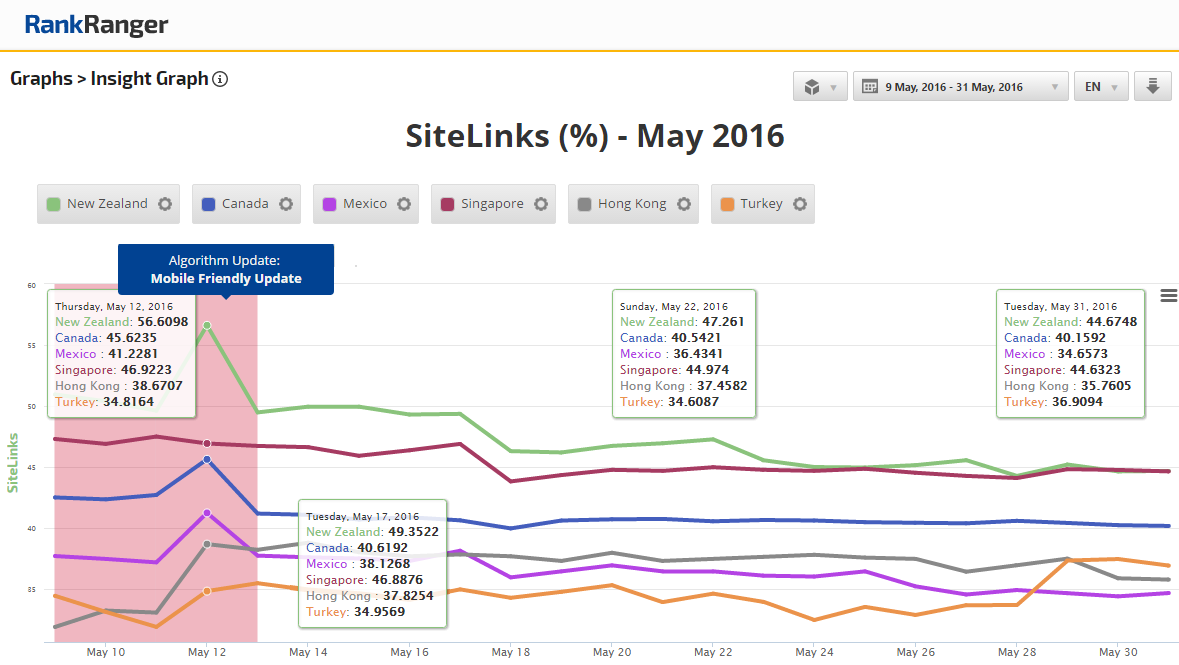This screenshot has height=665, width=1179.
Task: Open the EN language dropdown
Action: 1101,87
